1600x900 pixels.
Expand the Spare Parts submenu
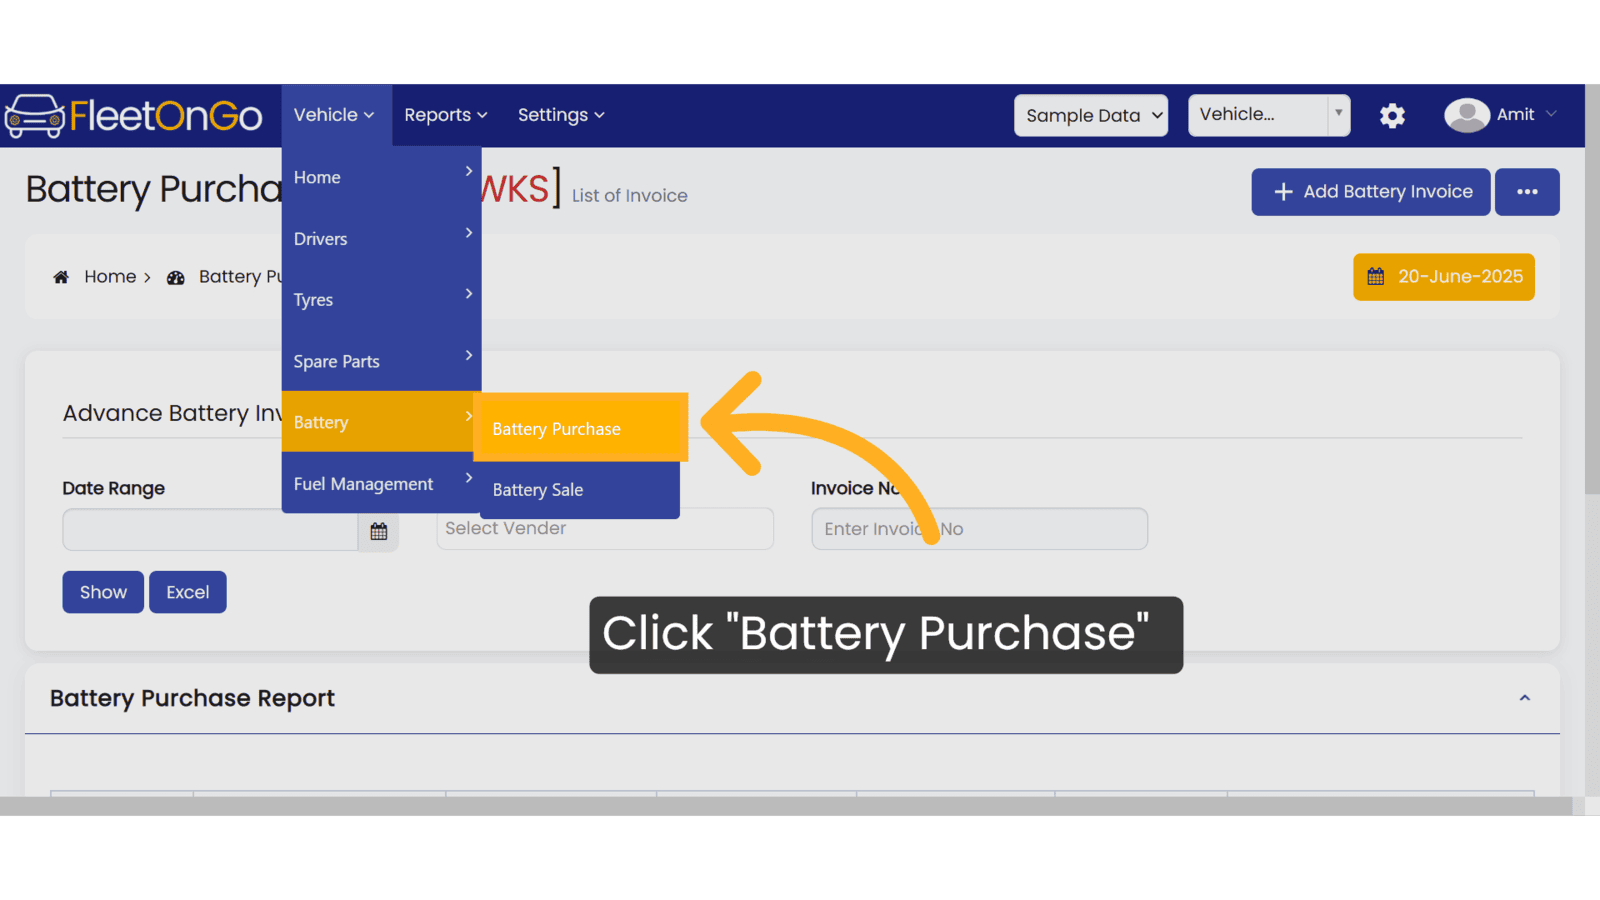pos(381,361)
